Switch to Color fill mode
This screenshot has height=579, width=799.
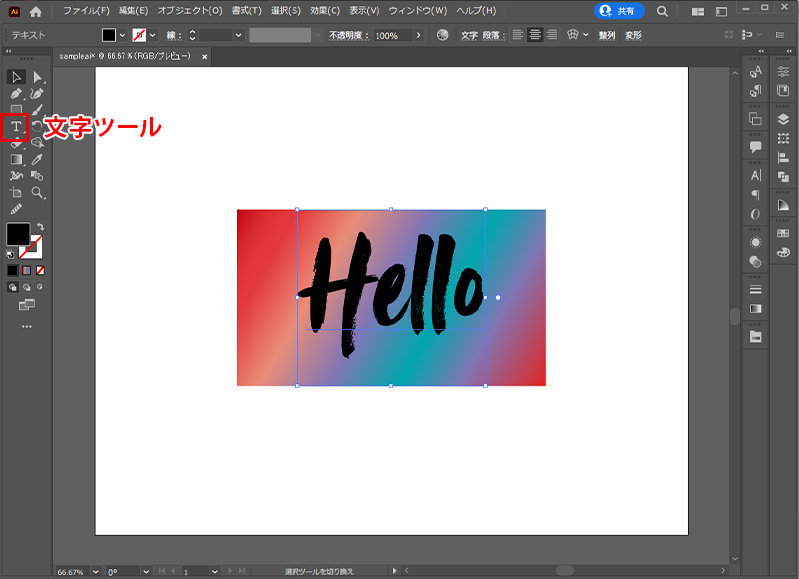click(13, 271)
